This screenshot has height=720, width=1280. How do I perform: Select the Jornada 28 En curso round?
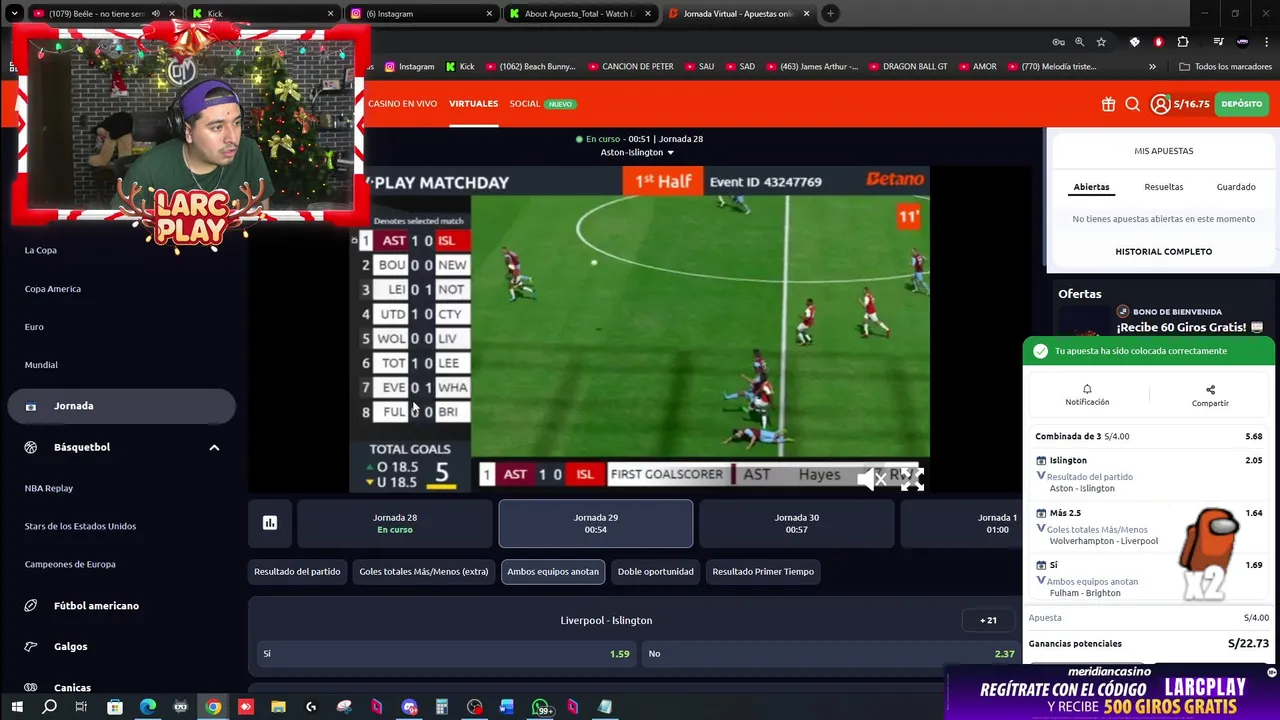pyautogui.click(x=395, y=523)
